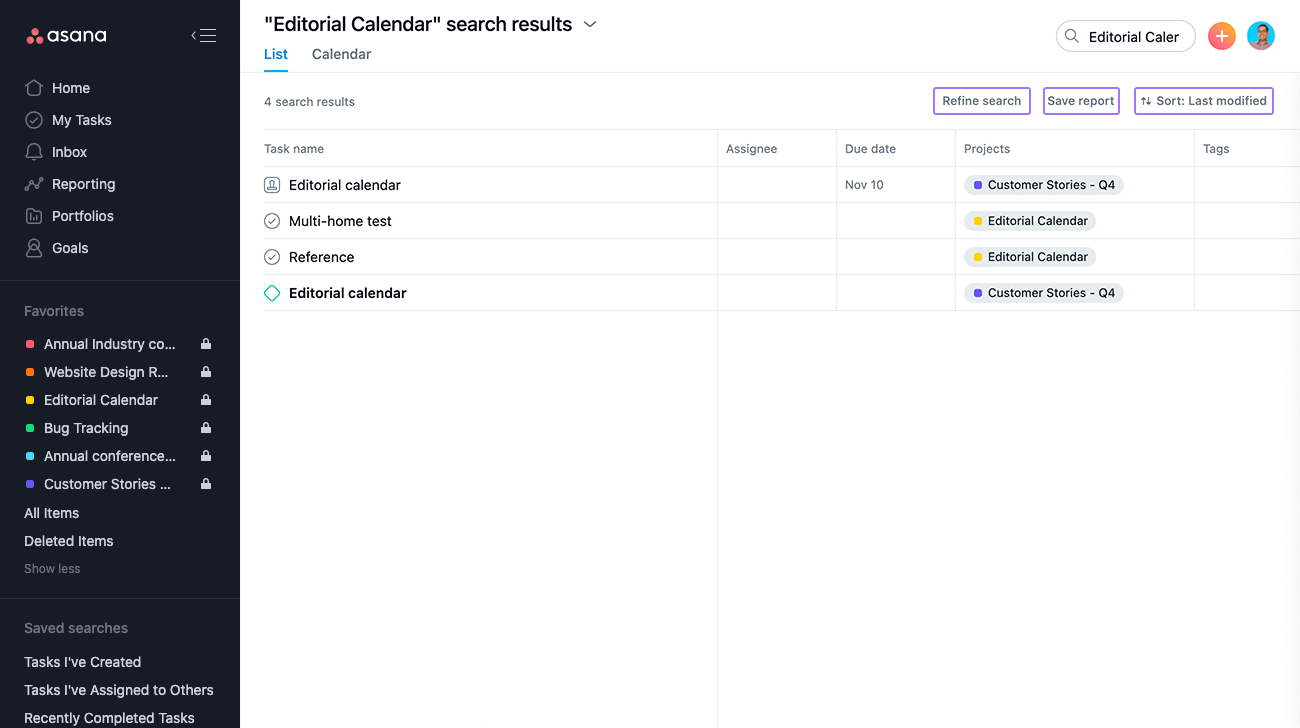Image resolution: width=1300 pixels, height=728 pixels.
Task: Open the Annual conference... favorite project
Action: (x=110, y=456)
